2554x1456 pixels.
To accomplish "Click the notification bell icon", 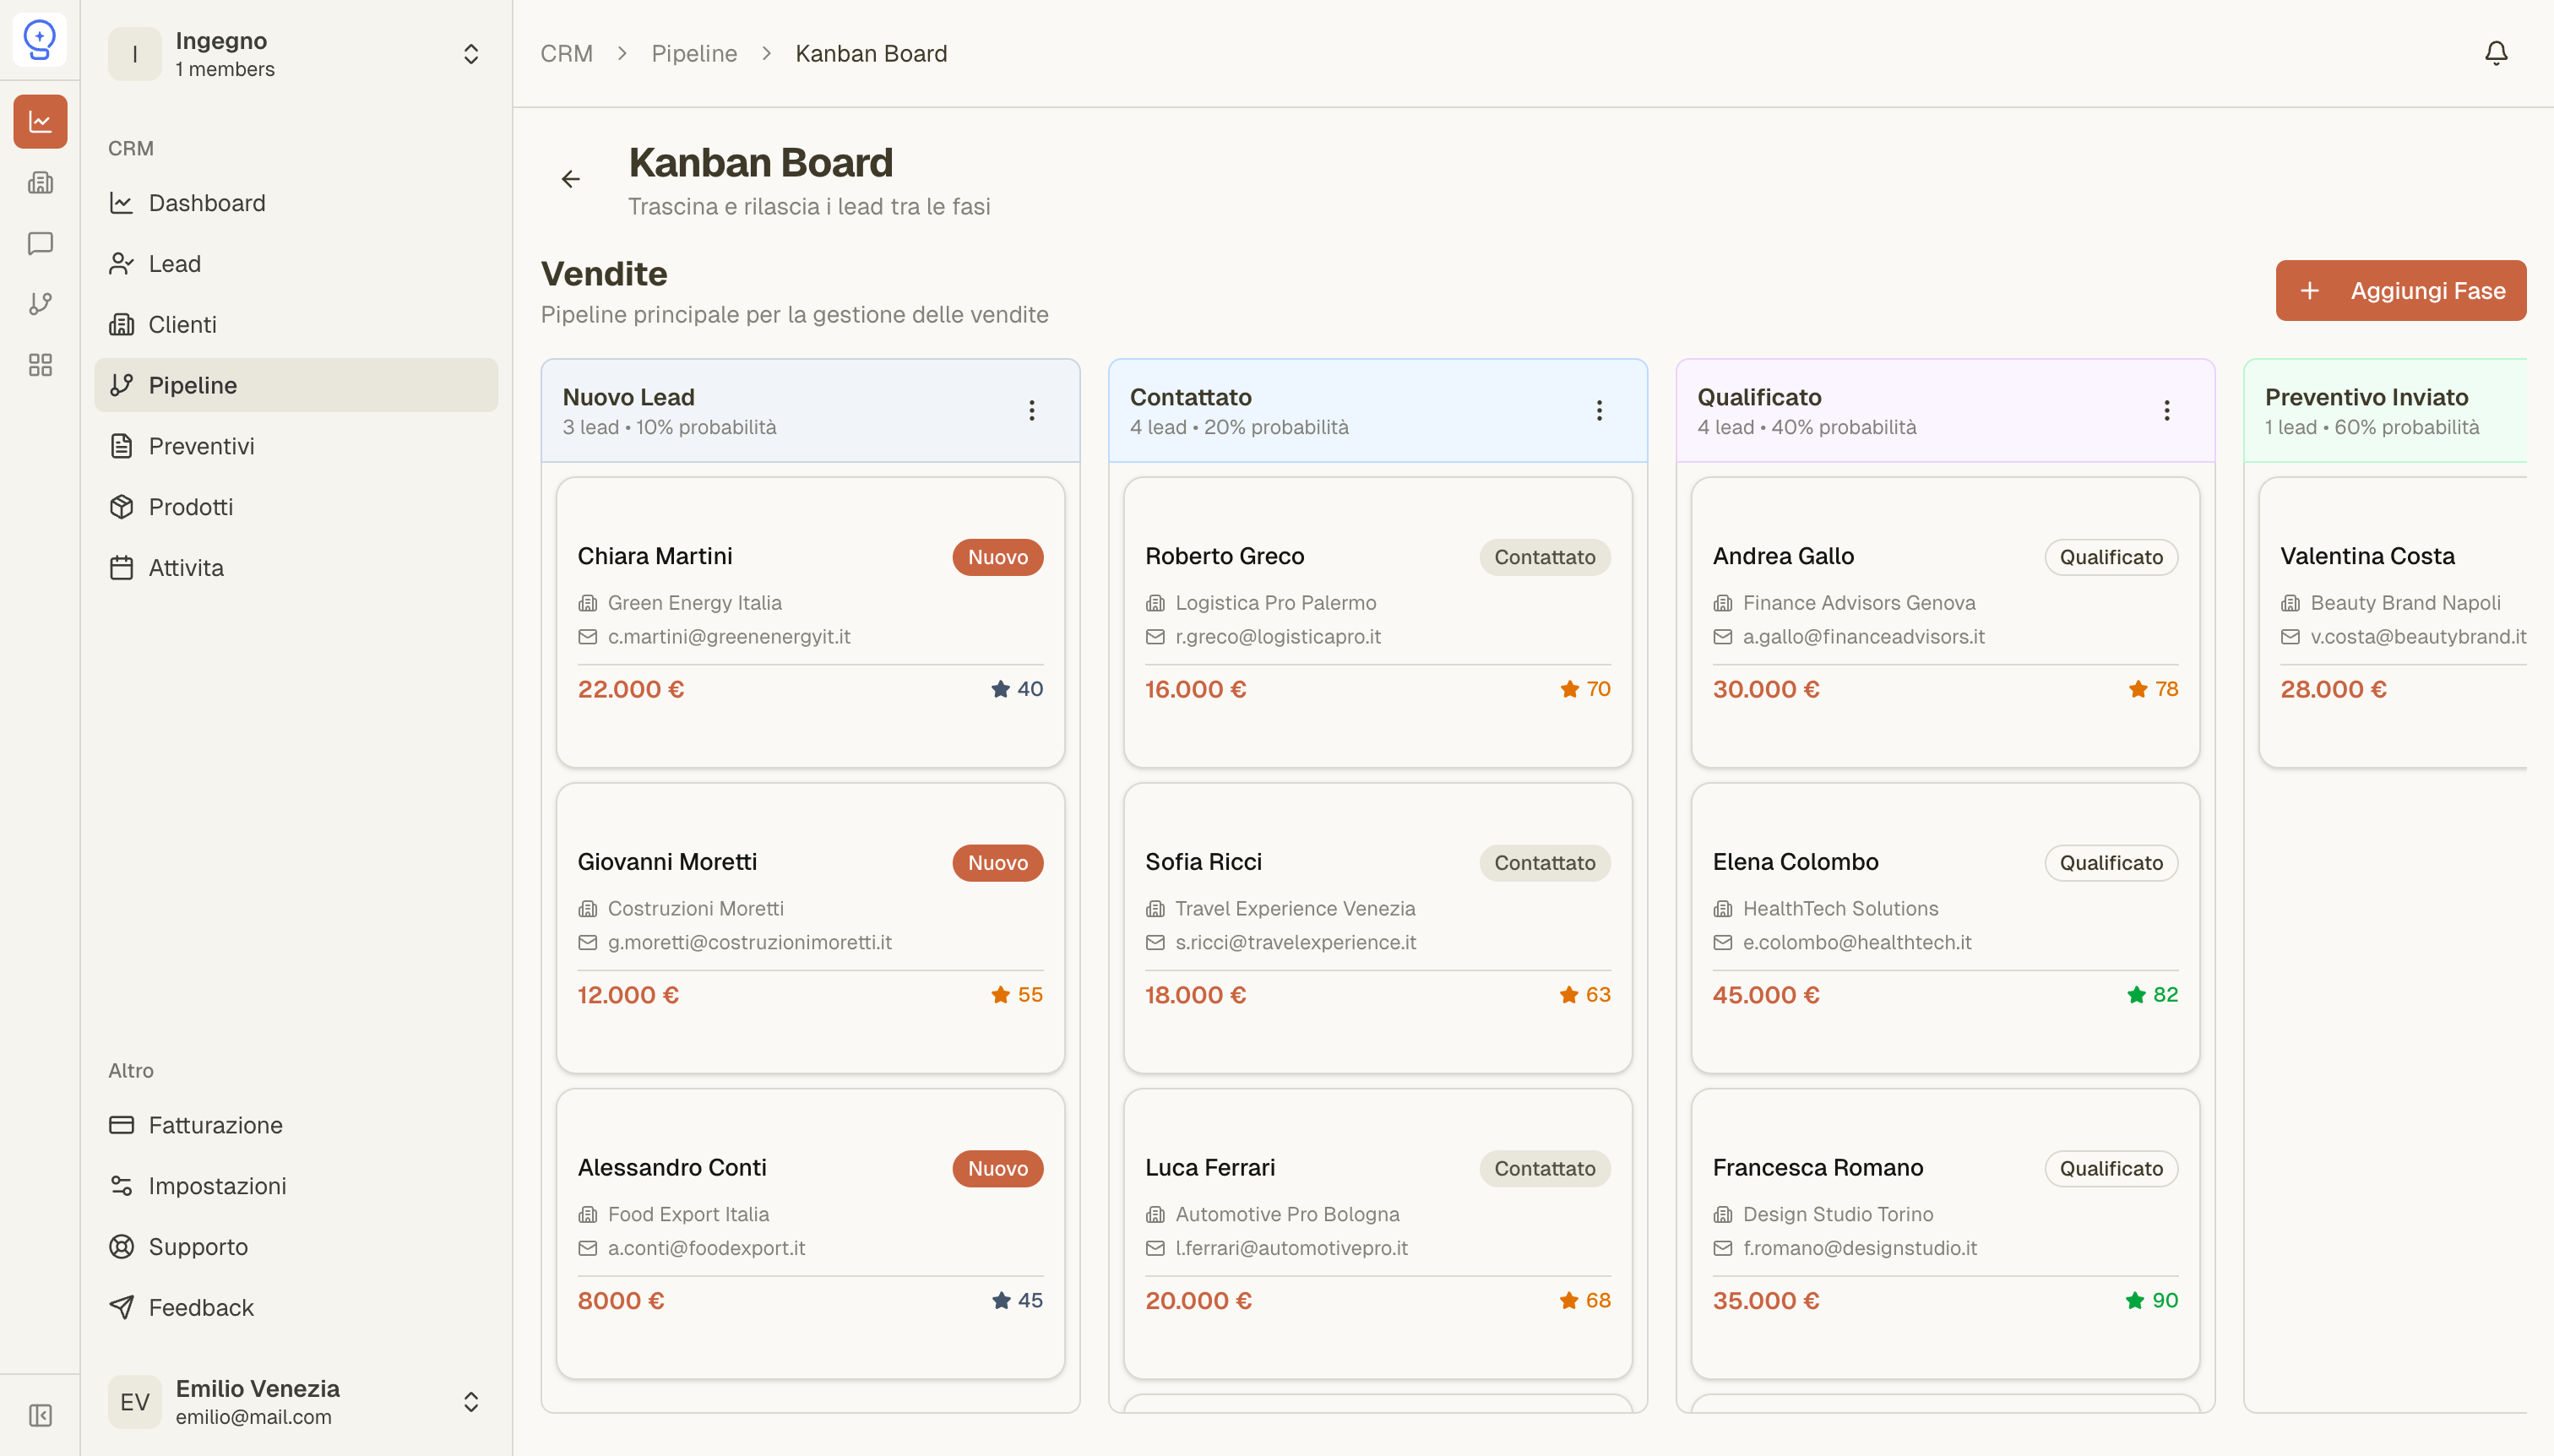I will coord(2495,53).
